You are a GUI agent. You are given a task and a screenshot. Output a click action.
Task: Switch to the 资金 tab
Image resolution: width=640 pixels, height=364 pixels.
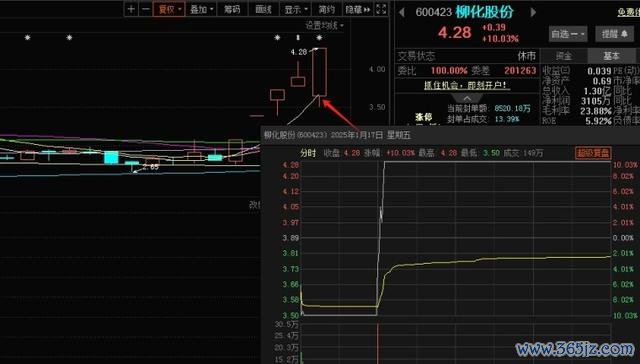564,55
